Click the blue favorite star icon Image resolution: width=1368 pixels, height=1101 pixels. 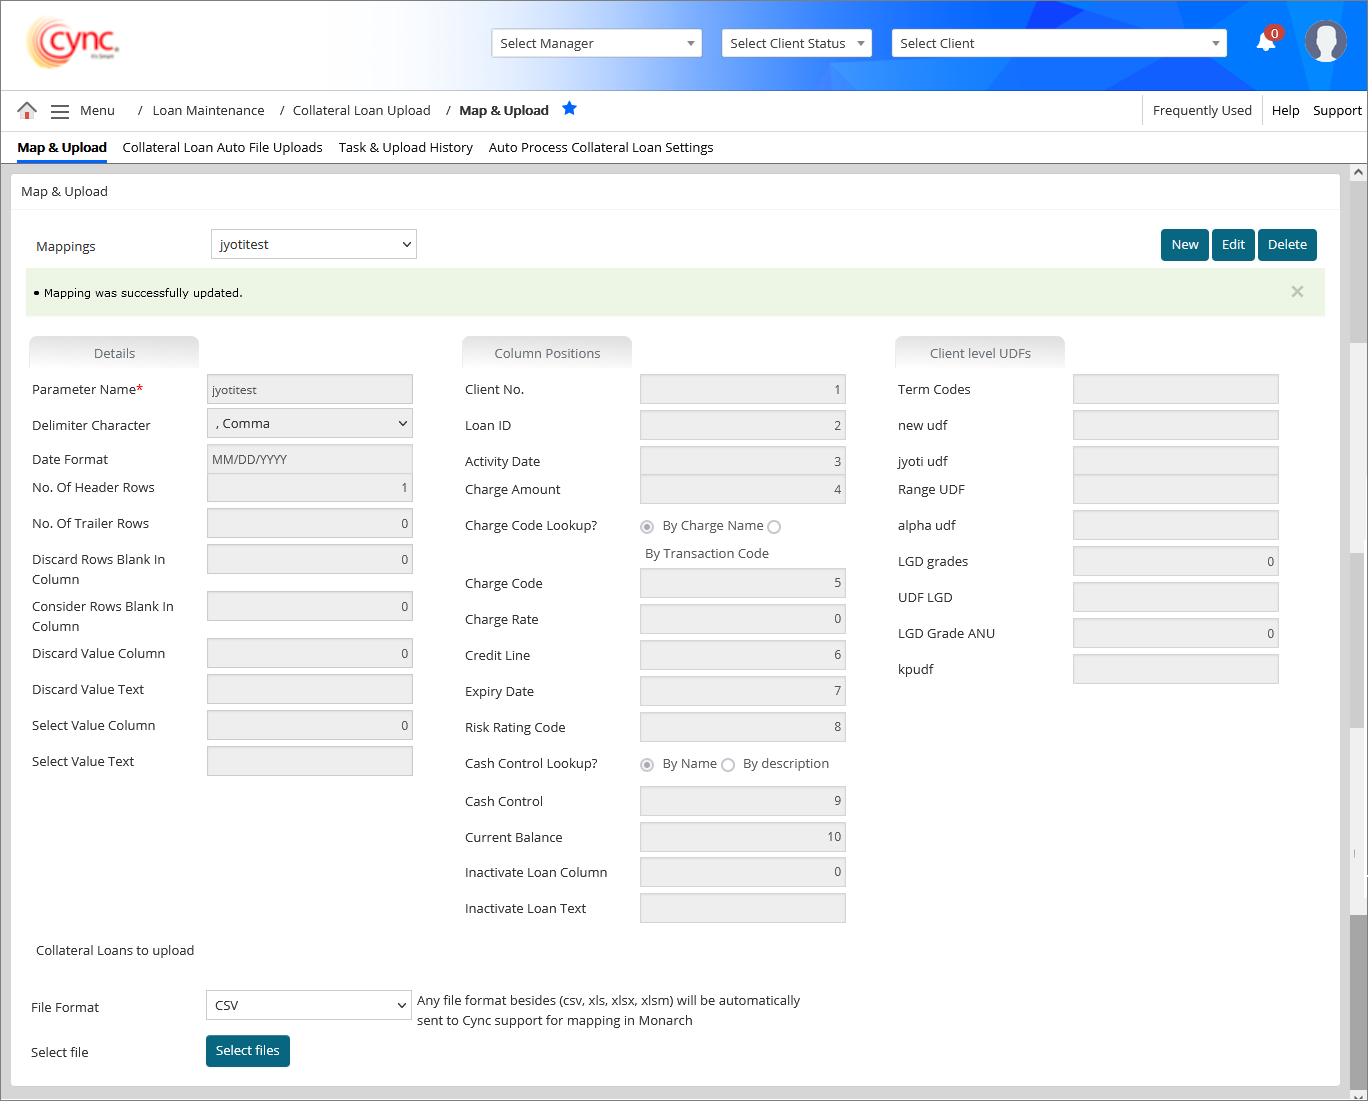click(x=569, y=109)
